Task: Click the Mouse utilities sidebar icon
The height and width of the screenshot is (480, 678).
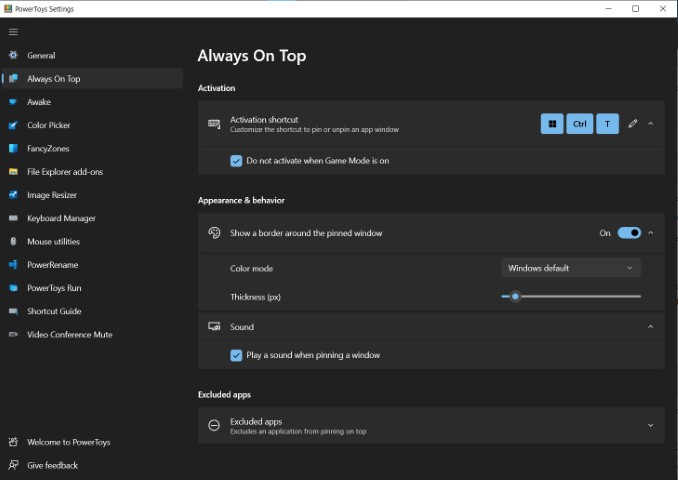Action: [x=13, y=241]
